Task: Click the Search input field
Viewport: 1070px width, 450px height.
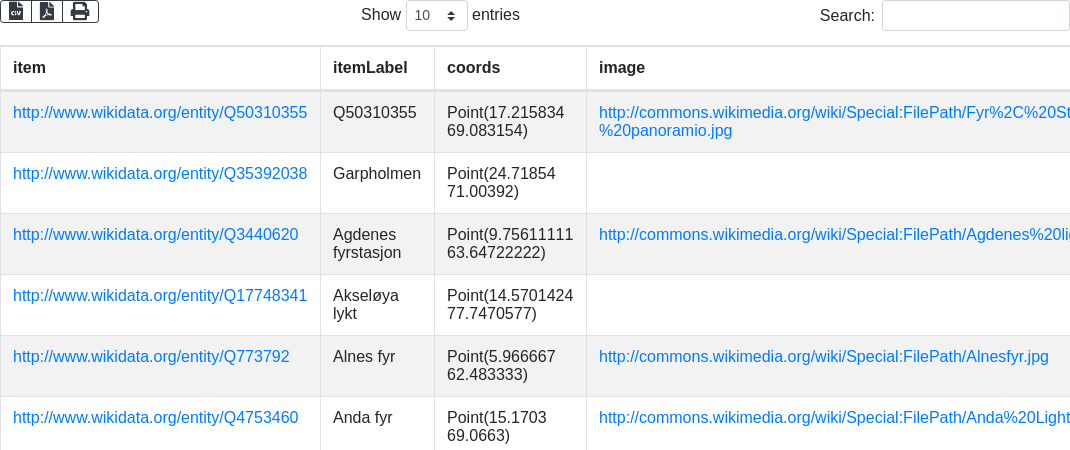Action: coord(975,15)
